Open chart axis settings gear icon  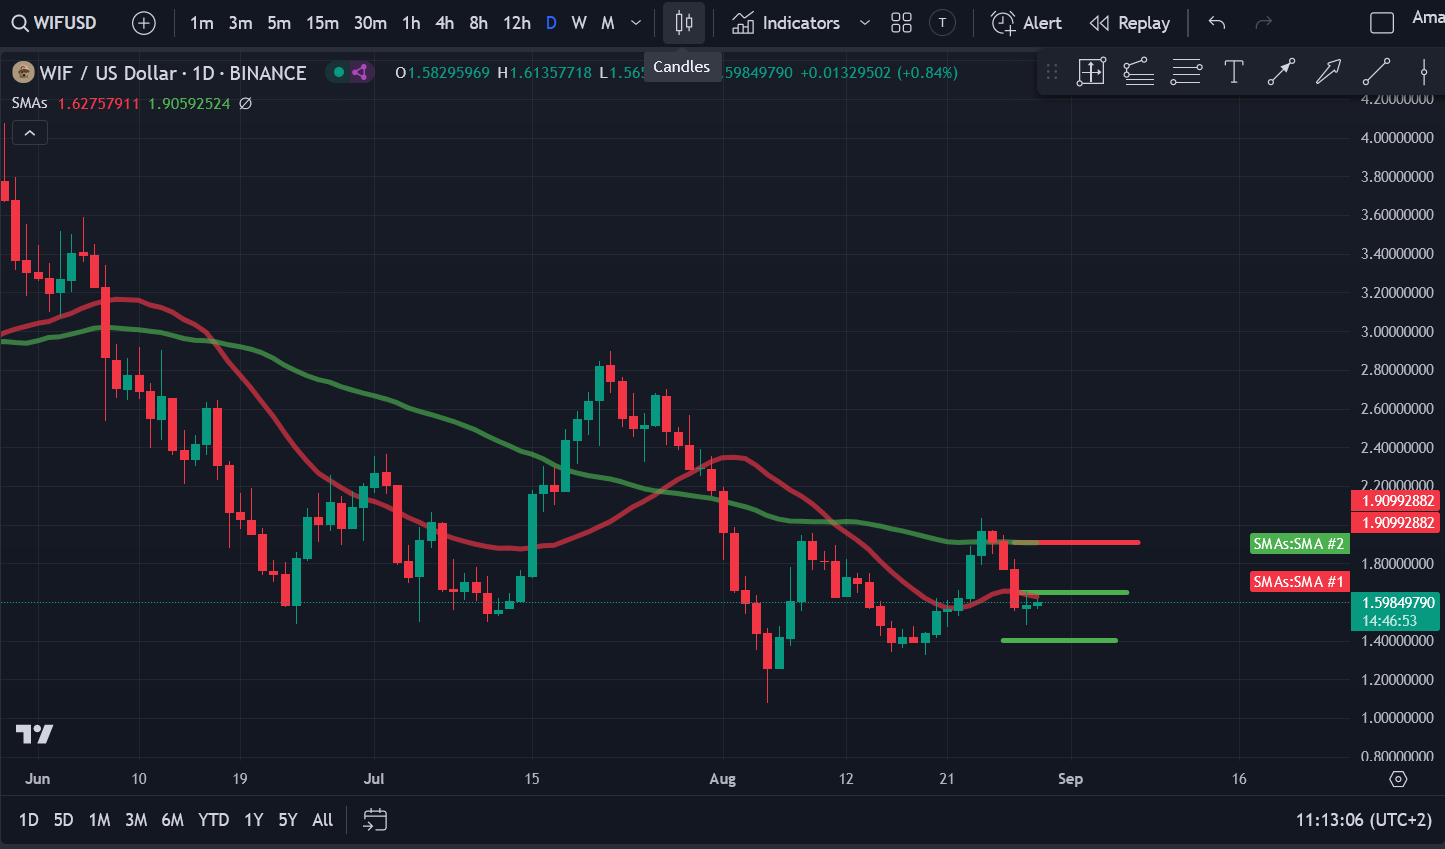click(1399, 779)
